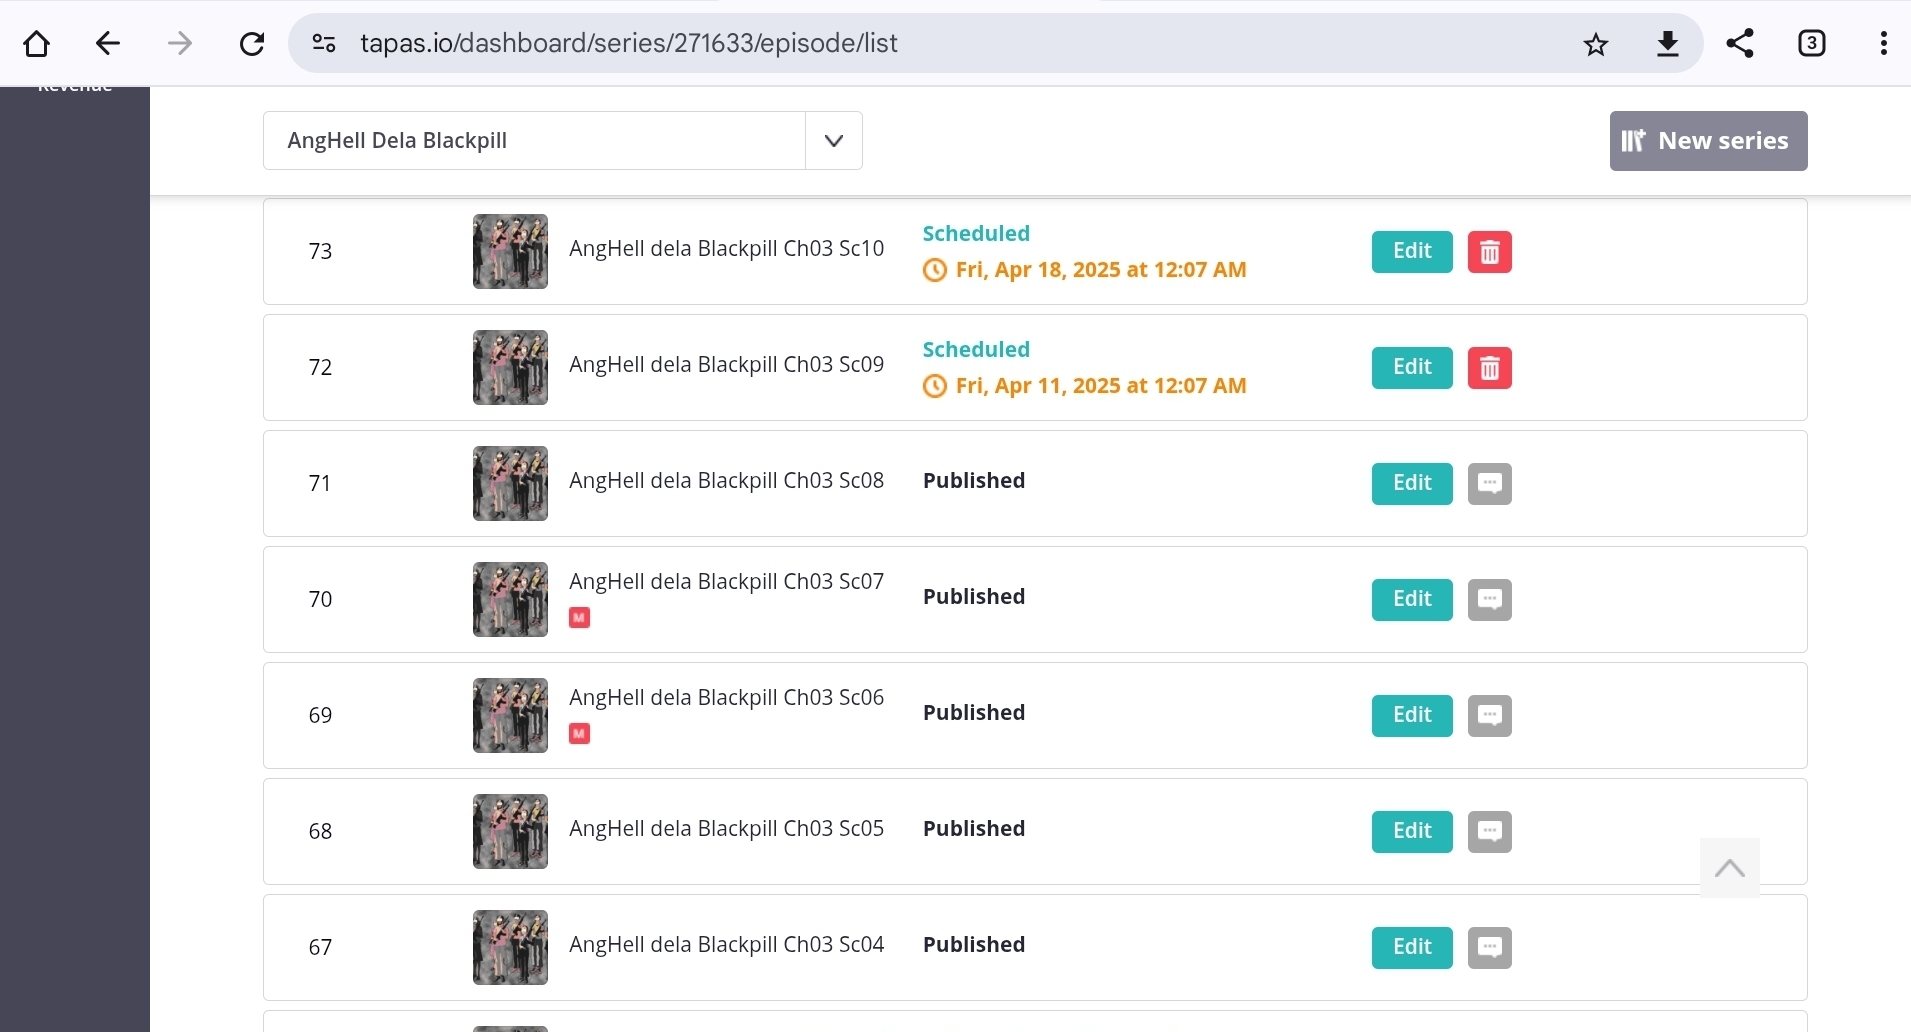This screenshot has height=1032, width=1911.
Task: Open comments for episode 67
Action: point(1489,948)
